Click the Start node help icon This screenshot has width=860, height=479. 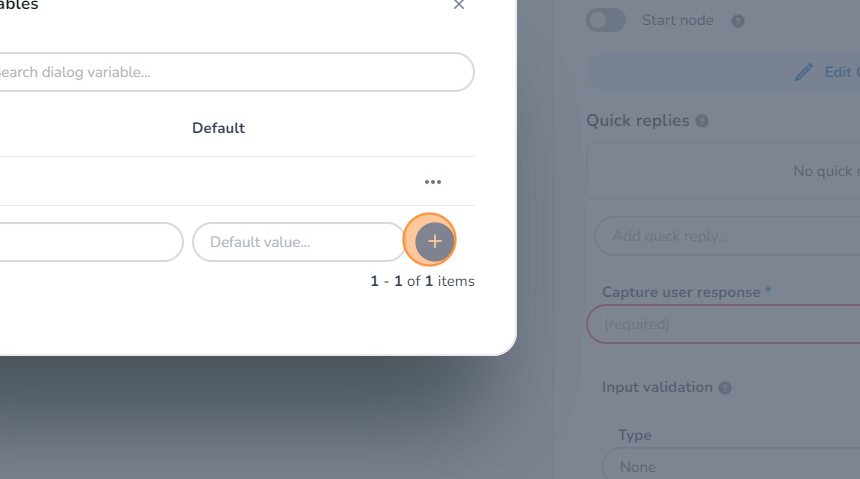[738, 20]
